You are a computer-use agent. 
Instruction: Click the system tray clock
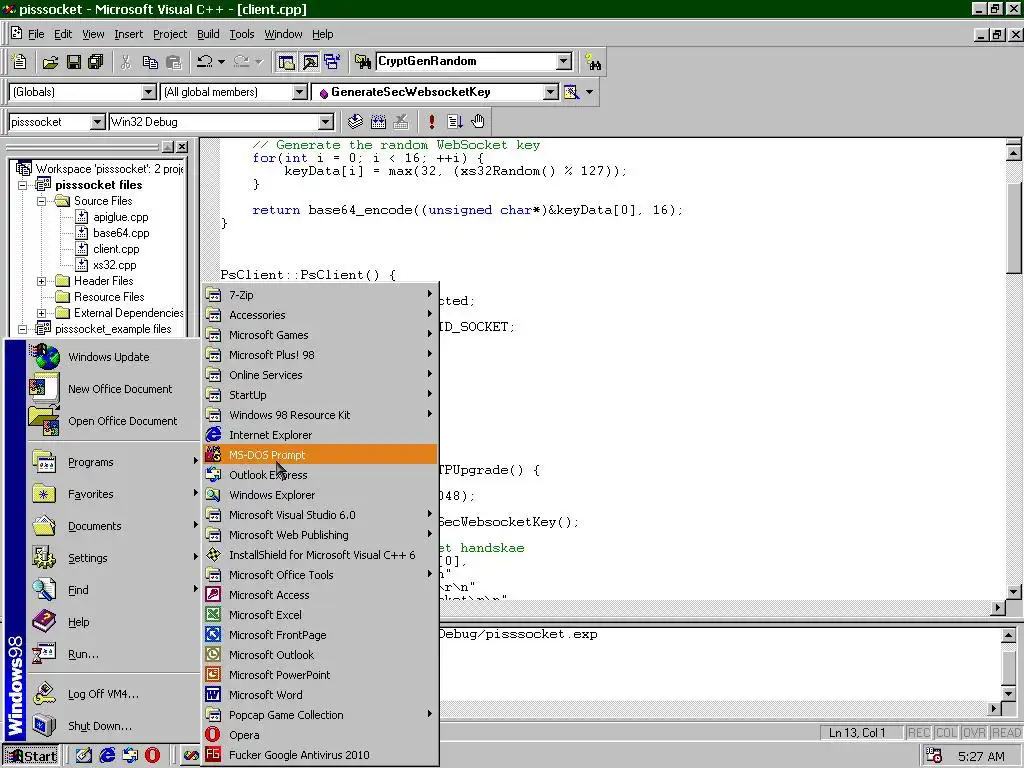[981, 756]
